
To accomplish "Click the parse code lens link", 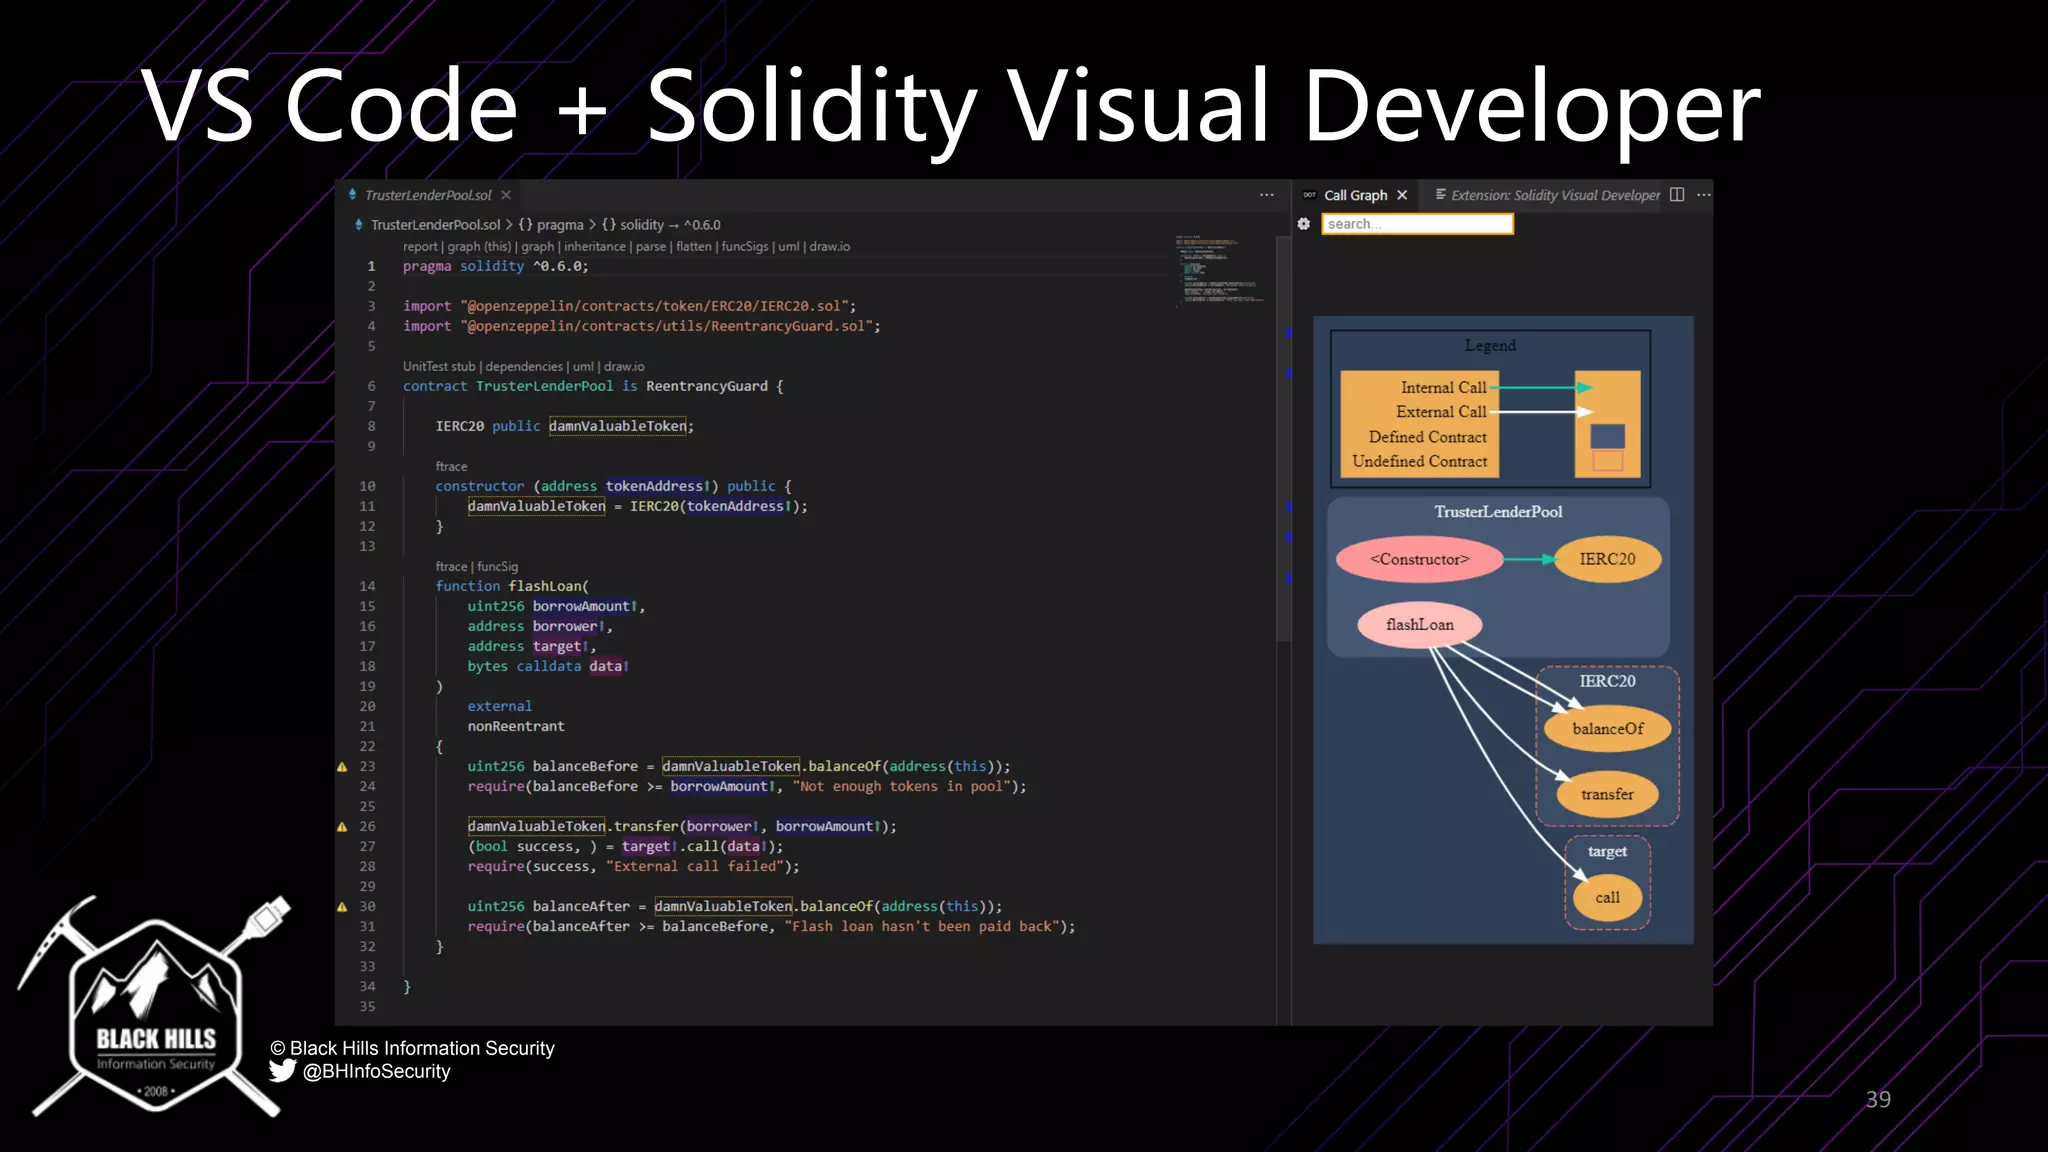I will click(651, 246).
